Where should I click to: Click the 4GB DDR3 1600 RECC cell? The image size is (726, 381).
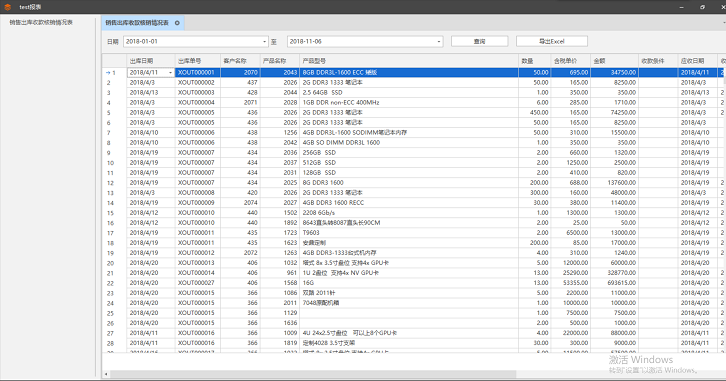[x=409, y=203]
